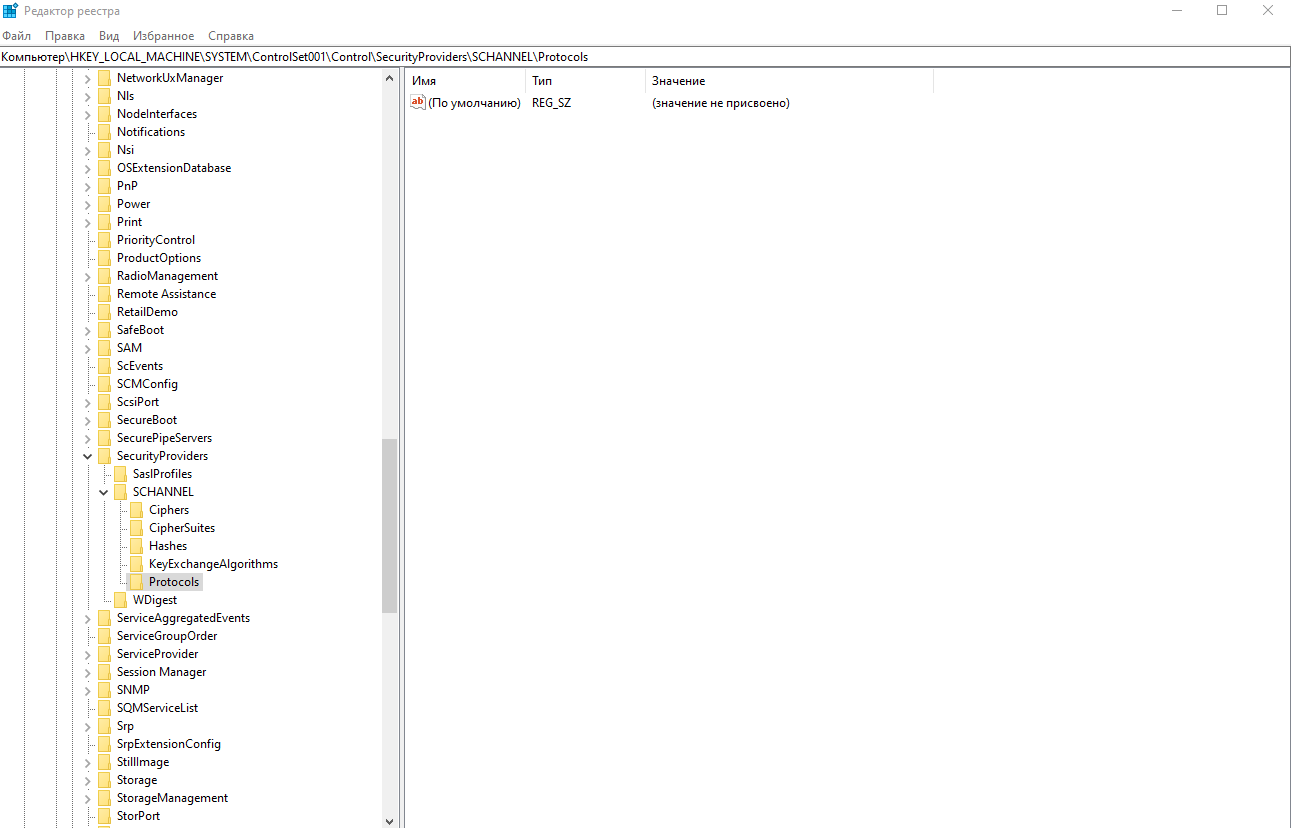Expand the Session Manager node
The image size is (1291, 828).
pyautogui.click(x=88, y=672)
